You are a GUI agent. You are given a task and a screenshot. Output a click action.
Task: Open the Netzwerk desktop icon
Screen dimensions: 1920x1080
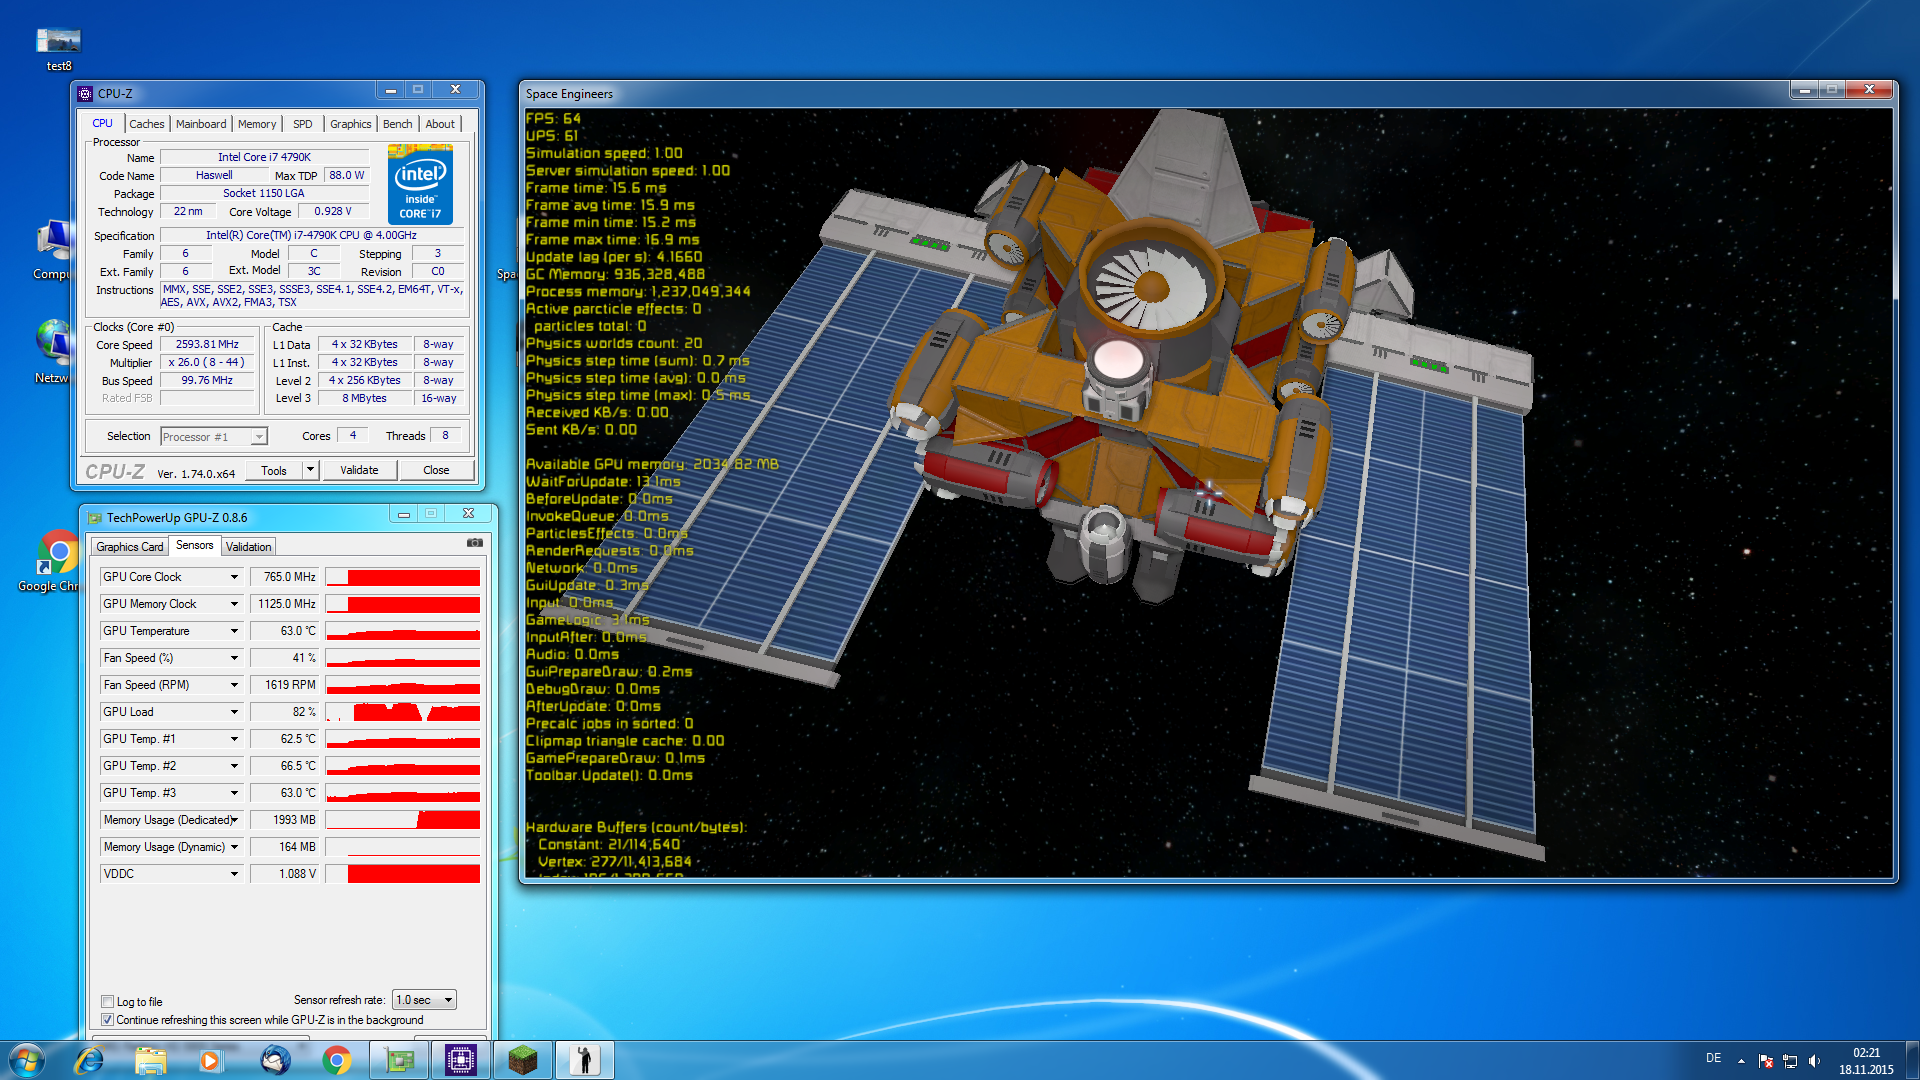point(52,350)
